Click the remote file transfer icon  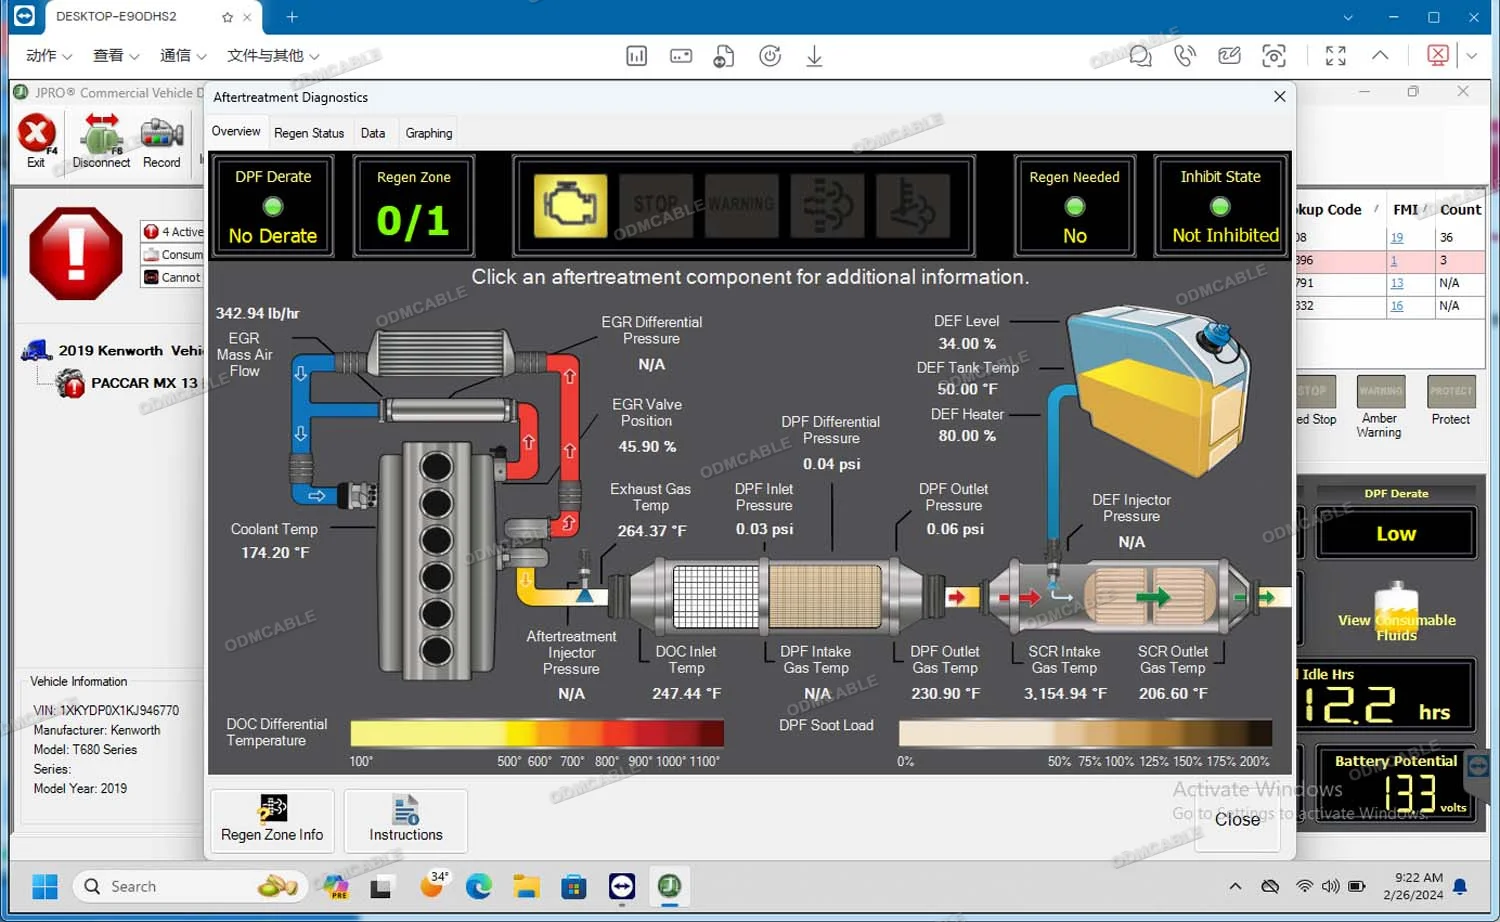coord(724,56)
